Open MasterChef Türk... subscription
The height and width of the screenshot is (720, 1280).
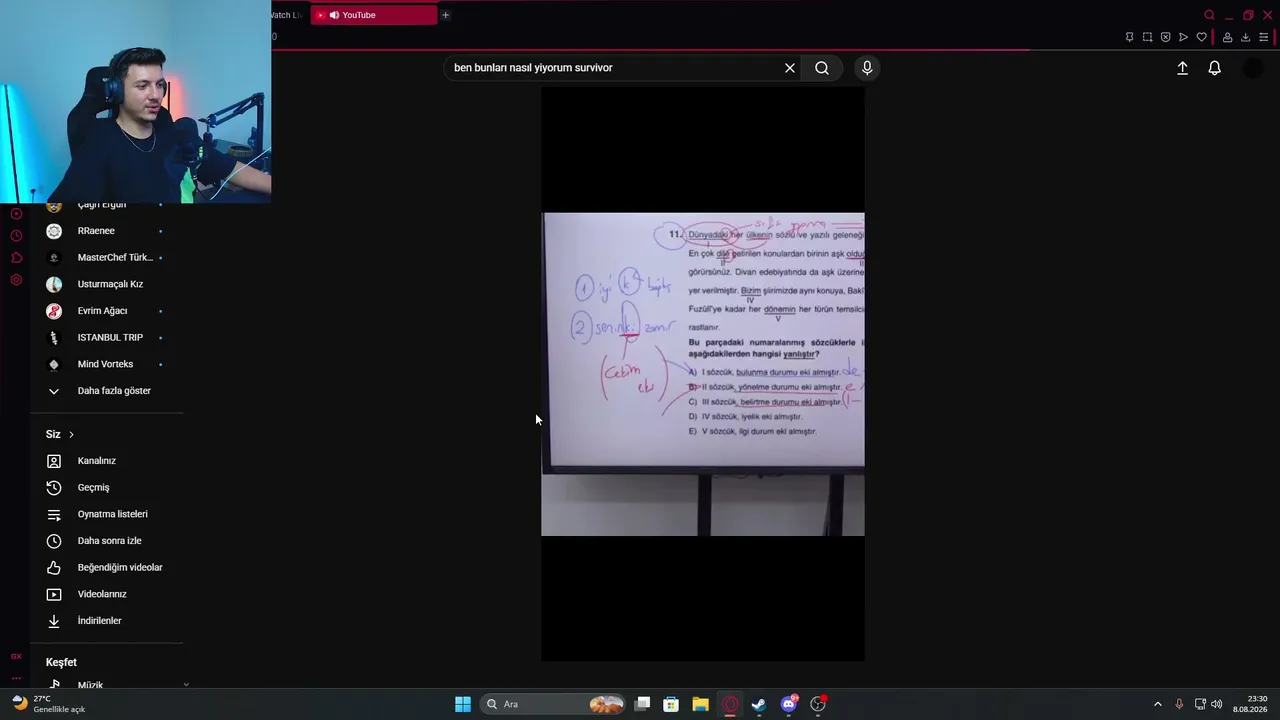click(x=106, y=257)
